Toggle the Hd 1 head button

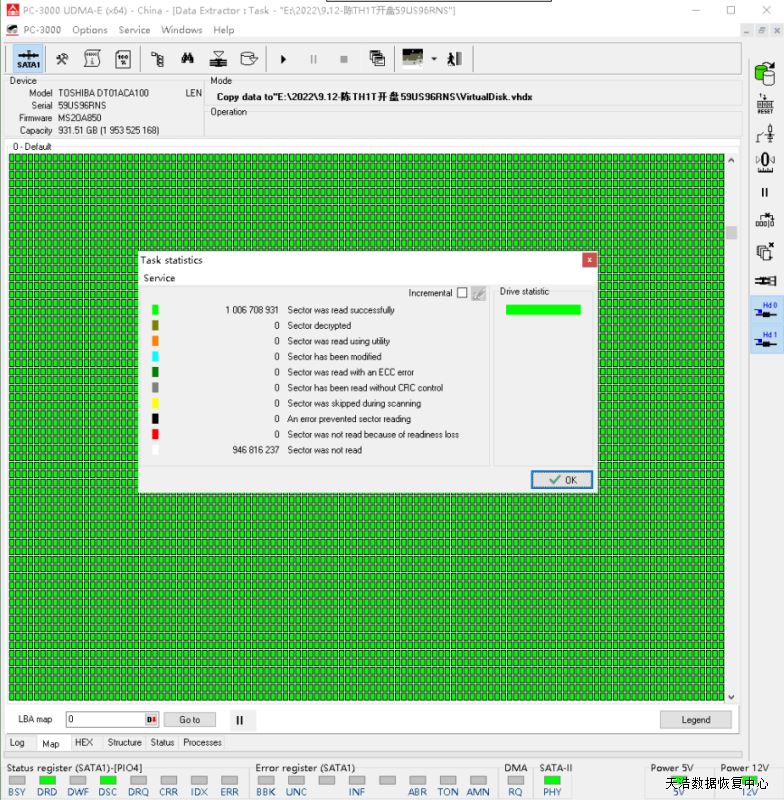coord(766,340)
